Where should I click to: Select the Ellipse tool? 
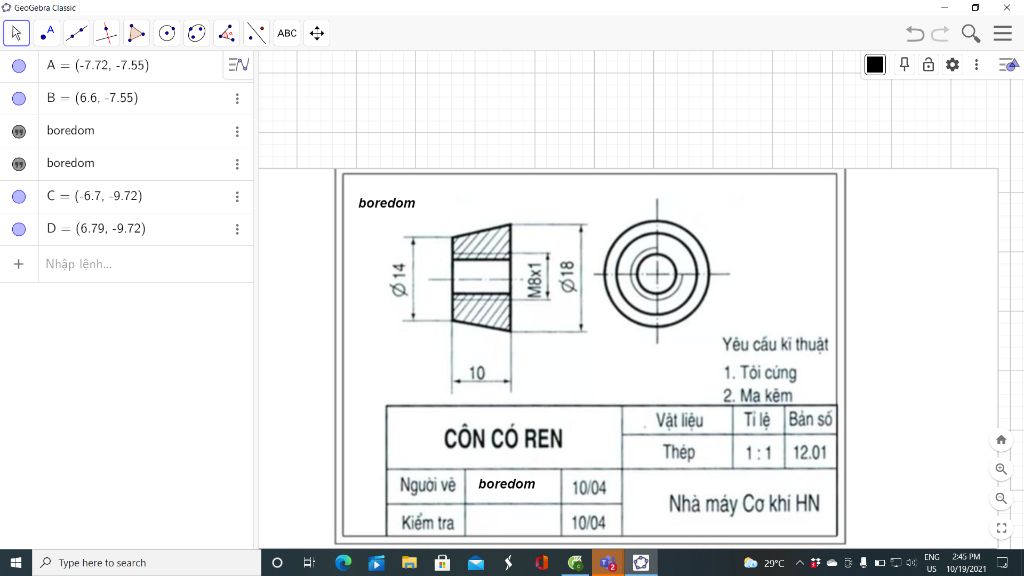click(x=197, y=33)
